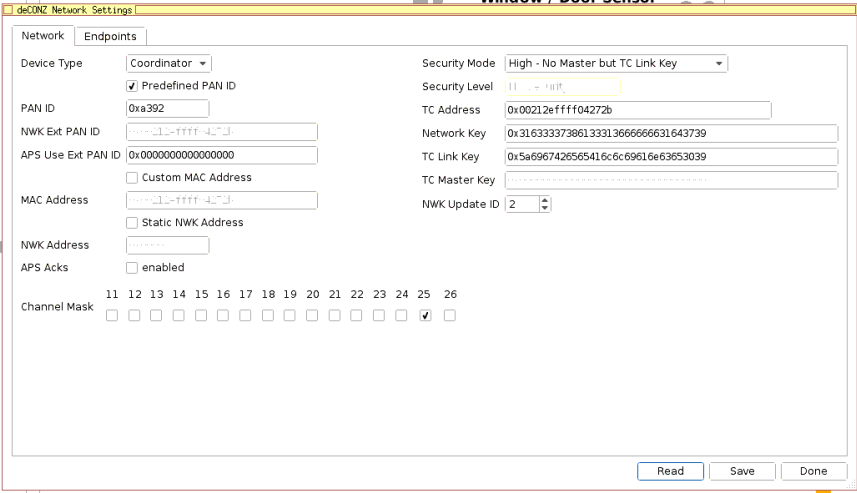Viewport: 857px width, 493px height.
Task: Check channel 15 in Channel Mask
Action: (x=201, y=315)
